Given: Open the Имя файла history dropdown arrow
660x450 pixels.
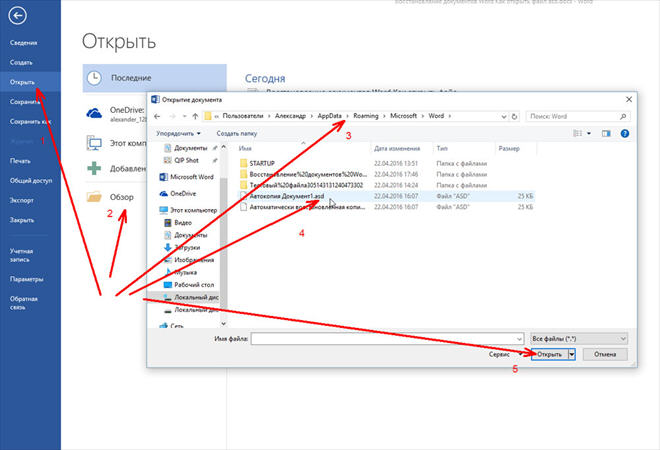Looking at the screenshot, I should point(519,338).
